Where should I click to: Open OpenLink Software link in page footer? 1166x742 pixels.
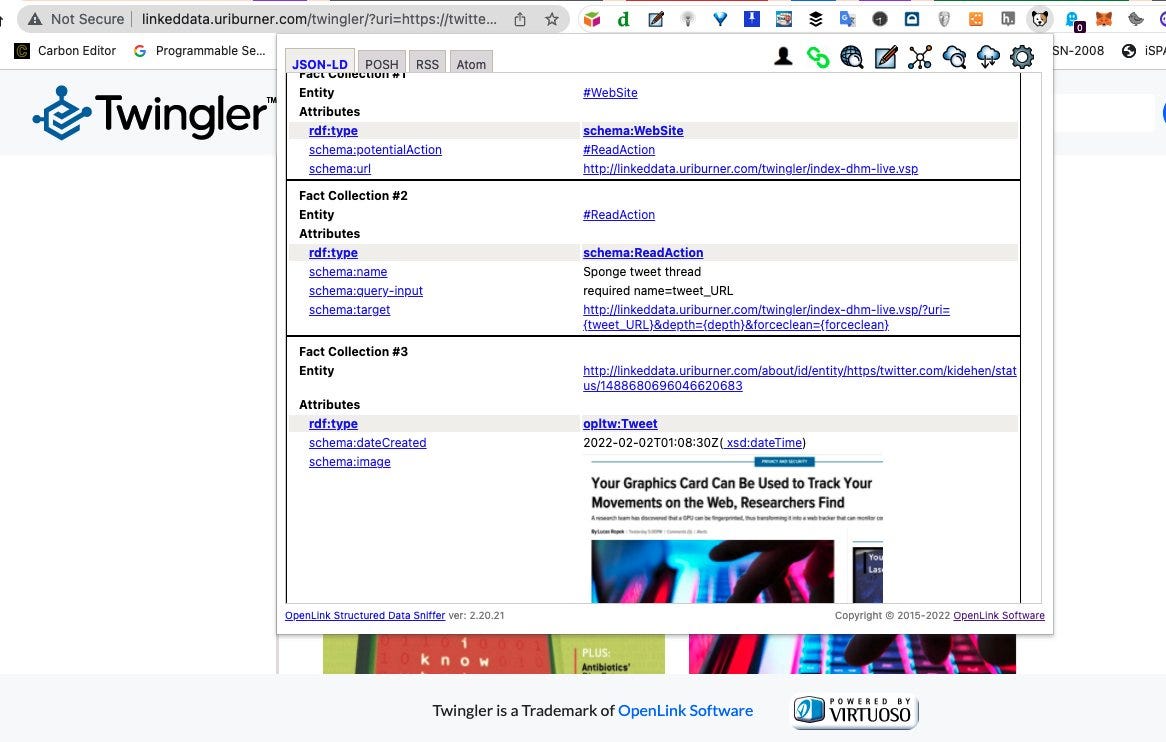pos(685,711)
